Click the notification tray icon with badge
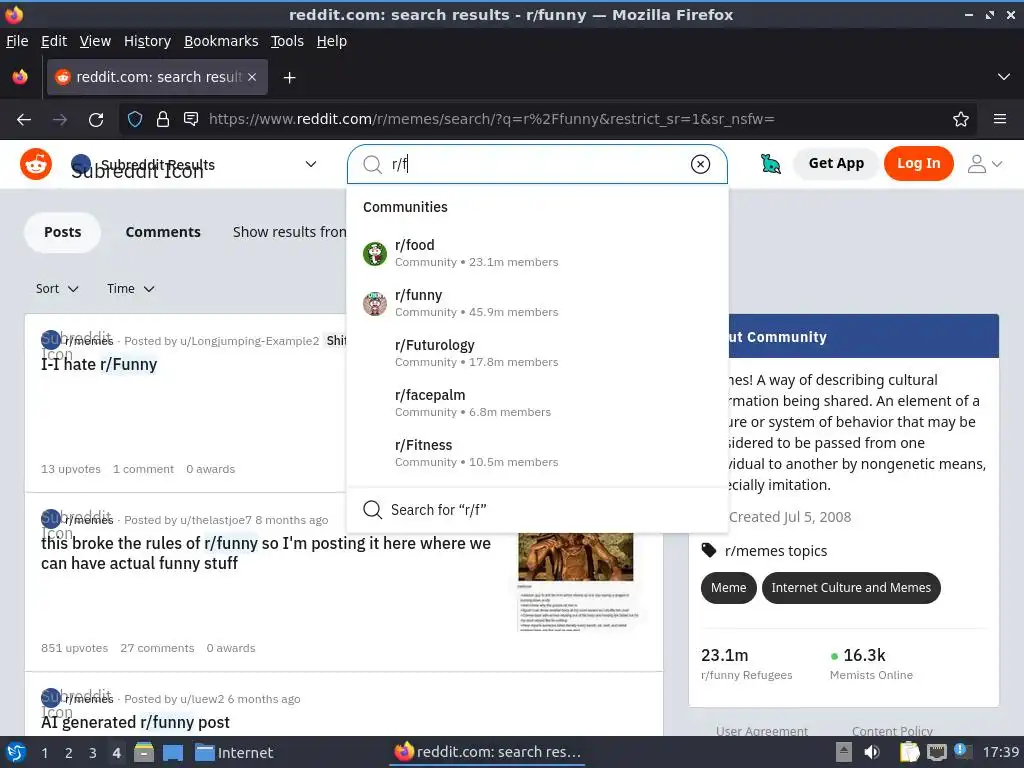This screenshot has height=768, width=1024. click(x=963, y=751)
